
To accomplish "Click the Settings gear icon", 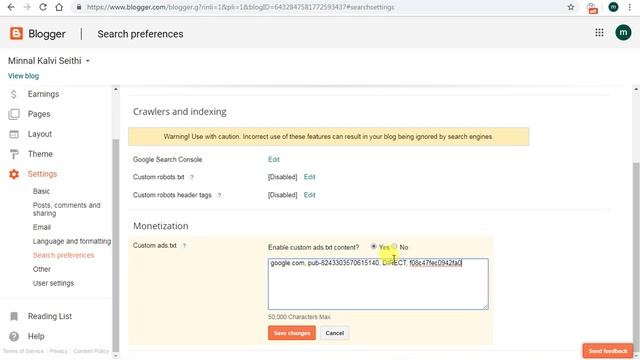I will point(14,174).
